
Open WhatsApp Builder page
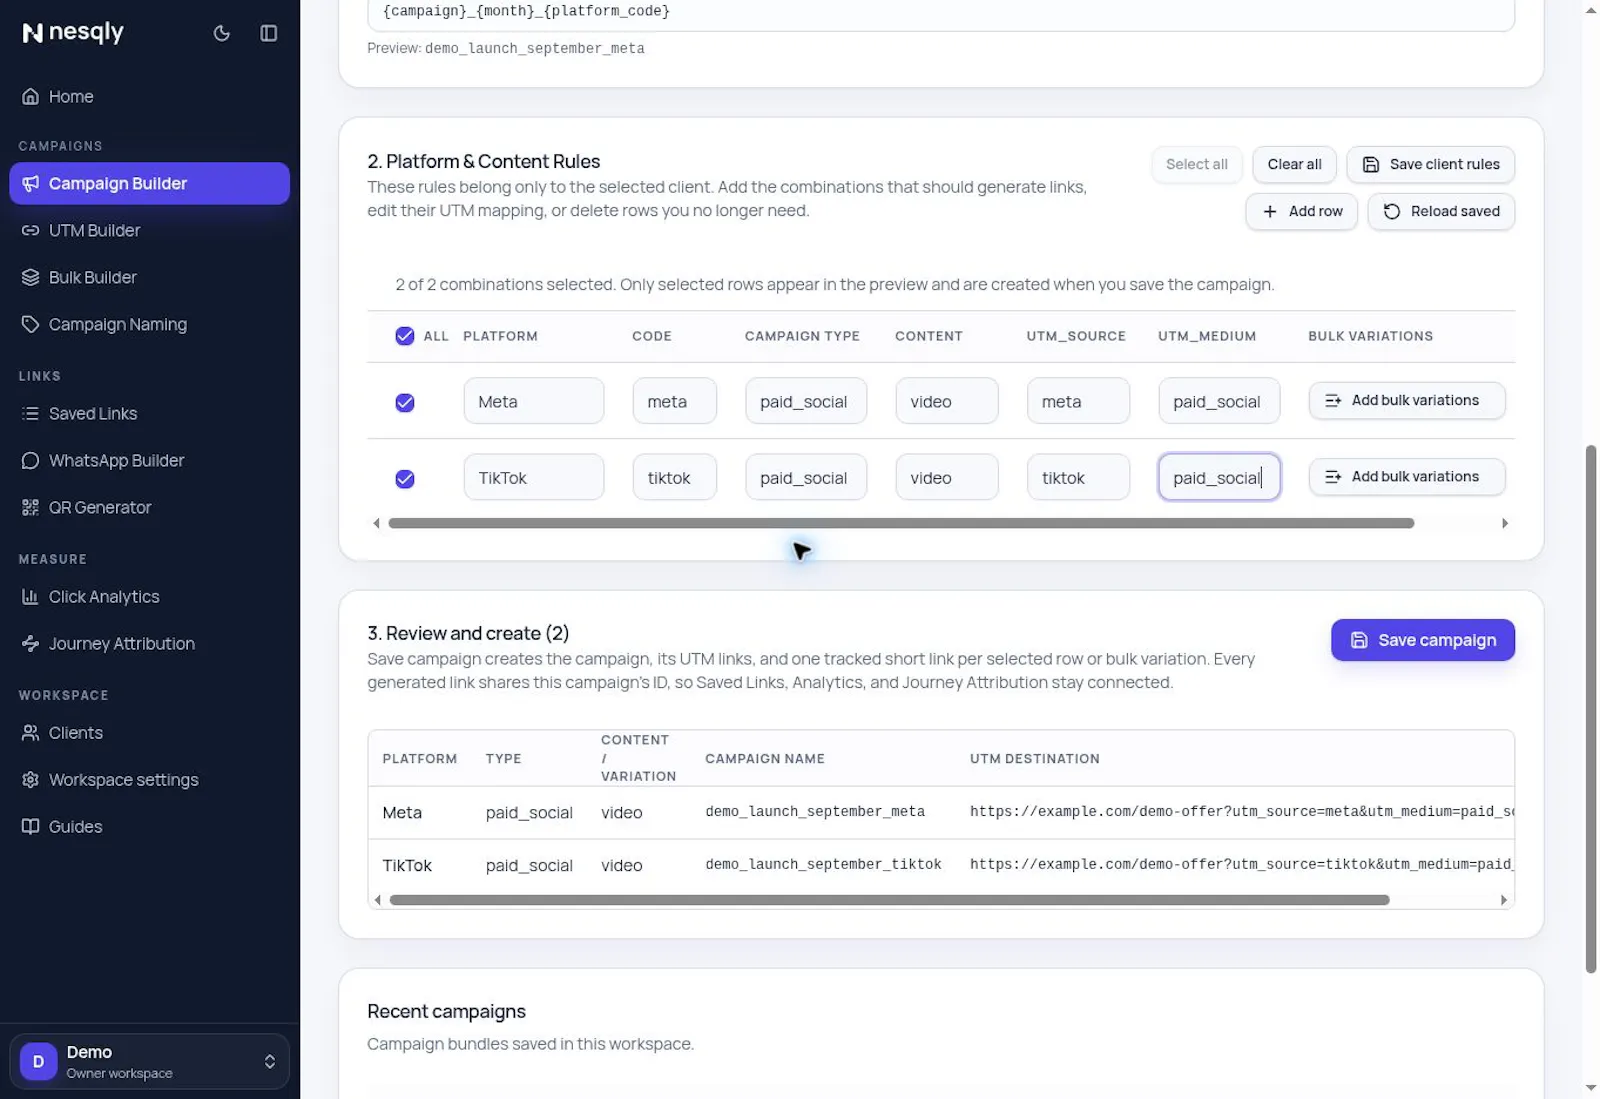149,460
